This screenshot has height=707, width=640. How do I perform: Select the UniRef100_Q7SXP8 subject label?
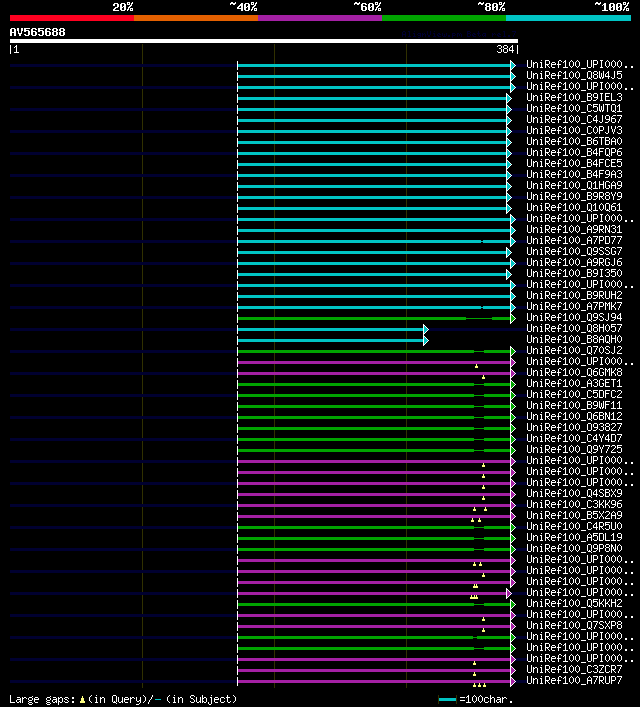tap(574, 625)
